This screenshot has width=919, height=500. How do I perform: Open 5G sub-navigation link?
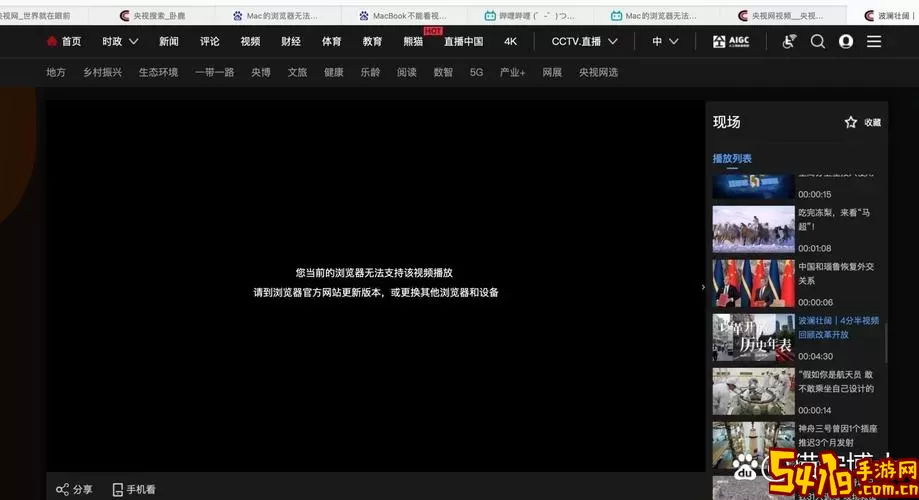[x=476, y=73]
